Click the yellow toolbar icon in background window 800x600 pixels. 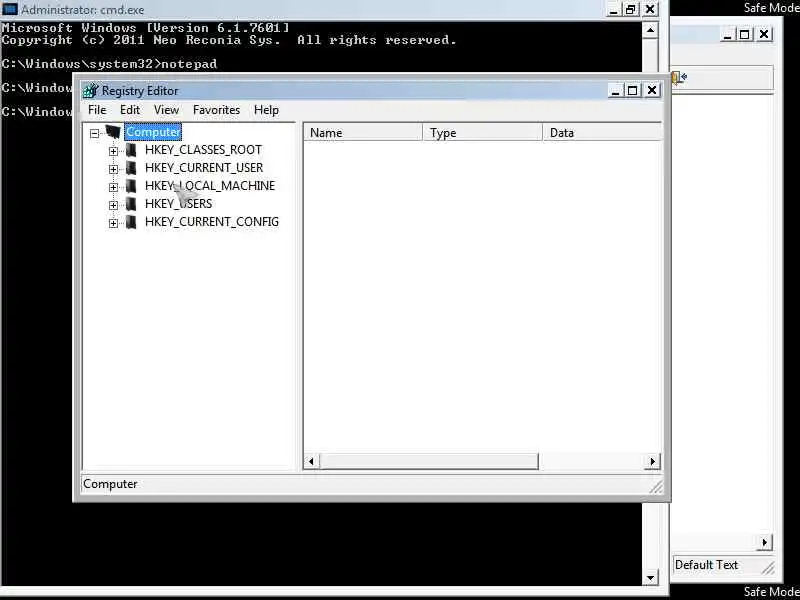(x=680, y=78)
